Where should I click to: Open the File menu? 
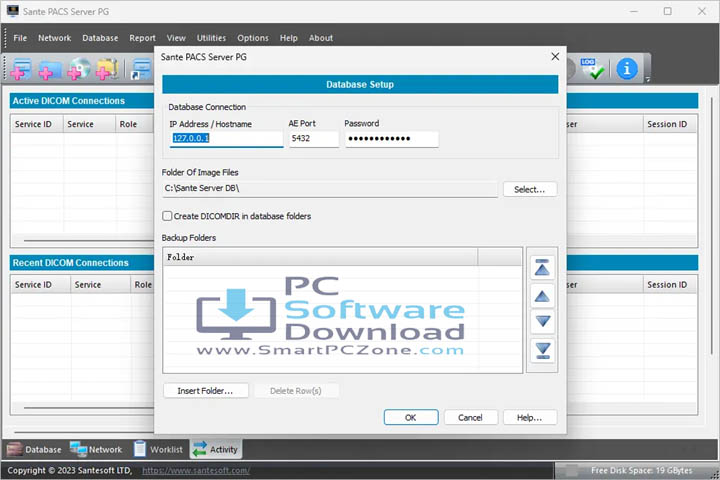point(20,38)
